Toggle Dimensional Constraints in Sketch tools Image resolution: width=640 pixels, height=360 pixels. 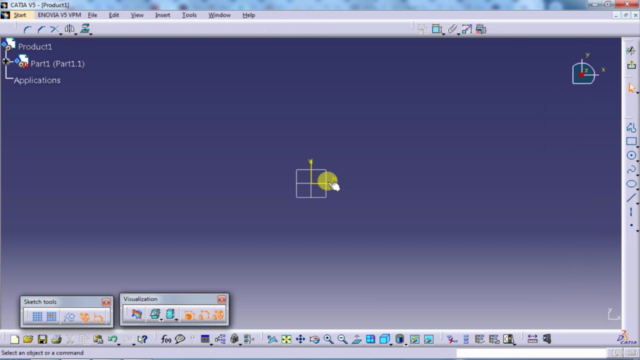[x=99, y=317]
